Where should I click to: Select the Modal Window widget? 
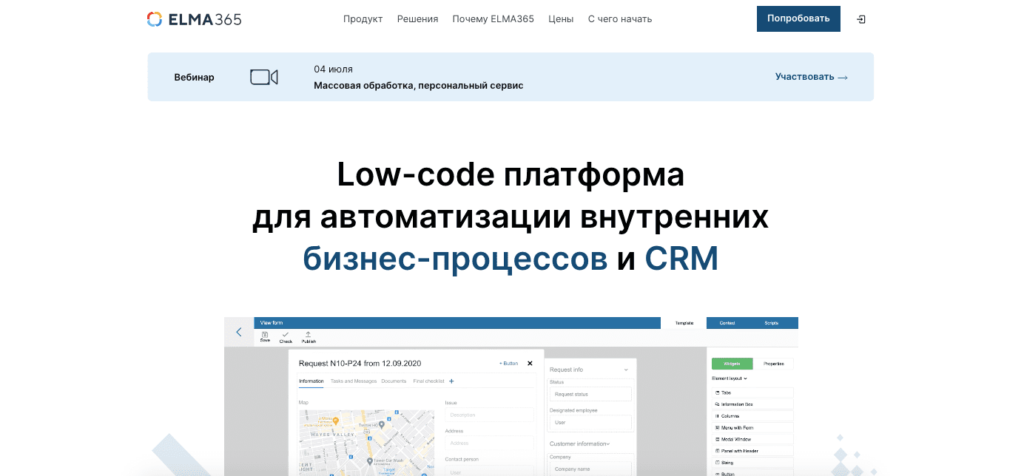point(752,439)
